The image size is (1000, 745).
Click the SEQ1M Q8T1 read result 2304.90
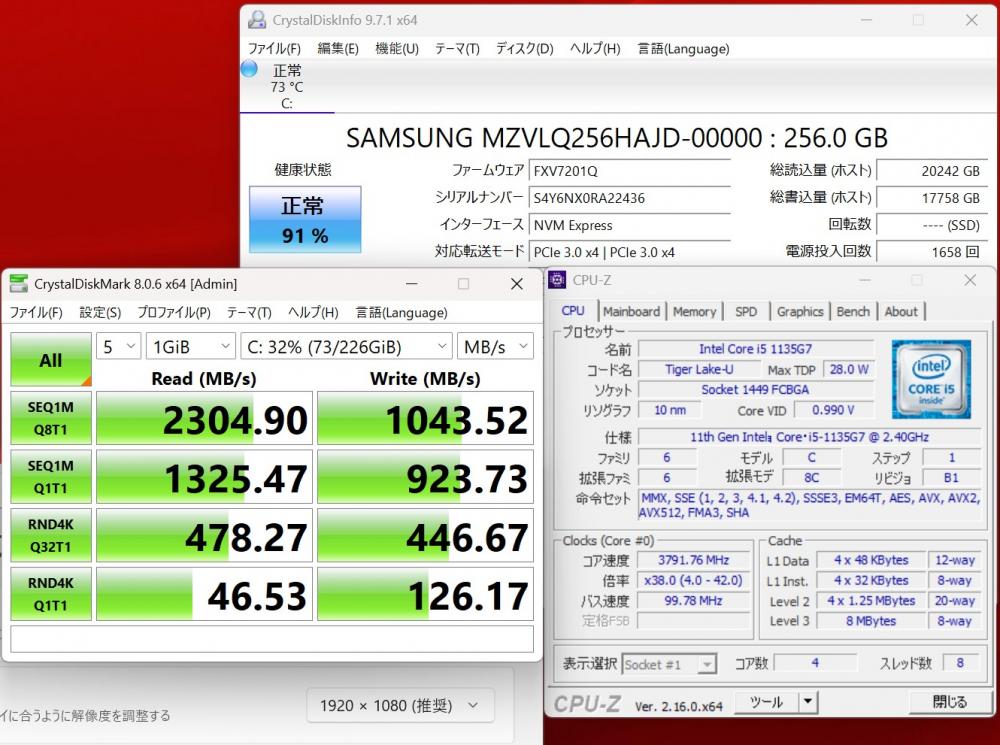tap(204, 418)
